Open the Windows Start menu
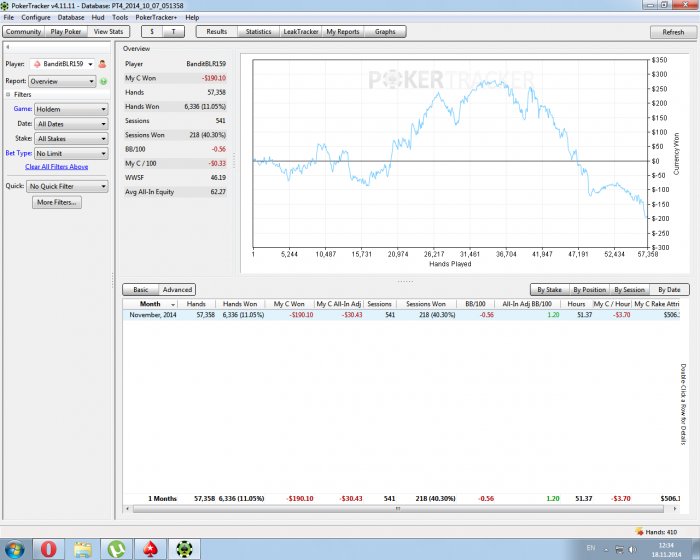Screen dimensions: 700x560 pyautogui.click(x=14, y=548)
